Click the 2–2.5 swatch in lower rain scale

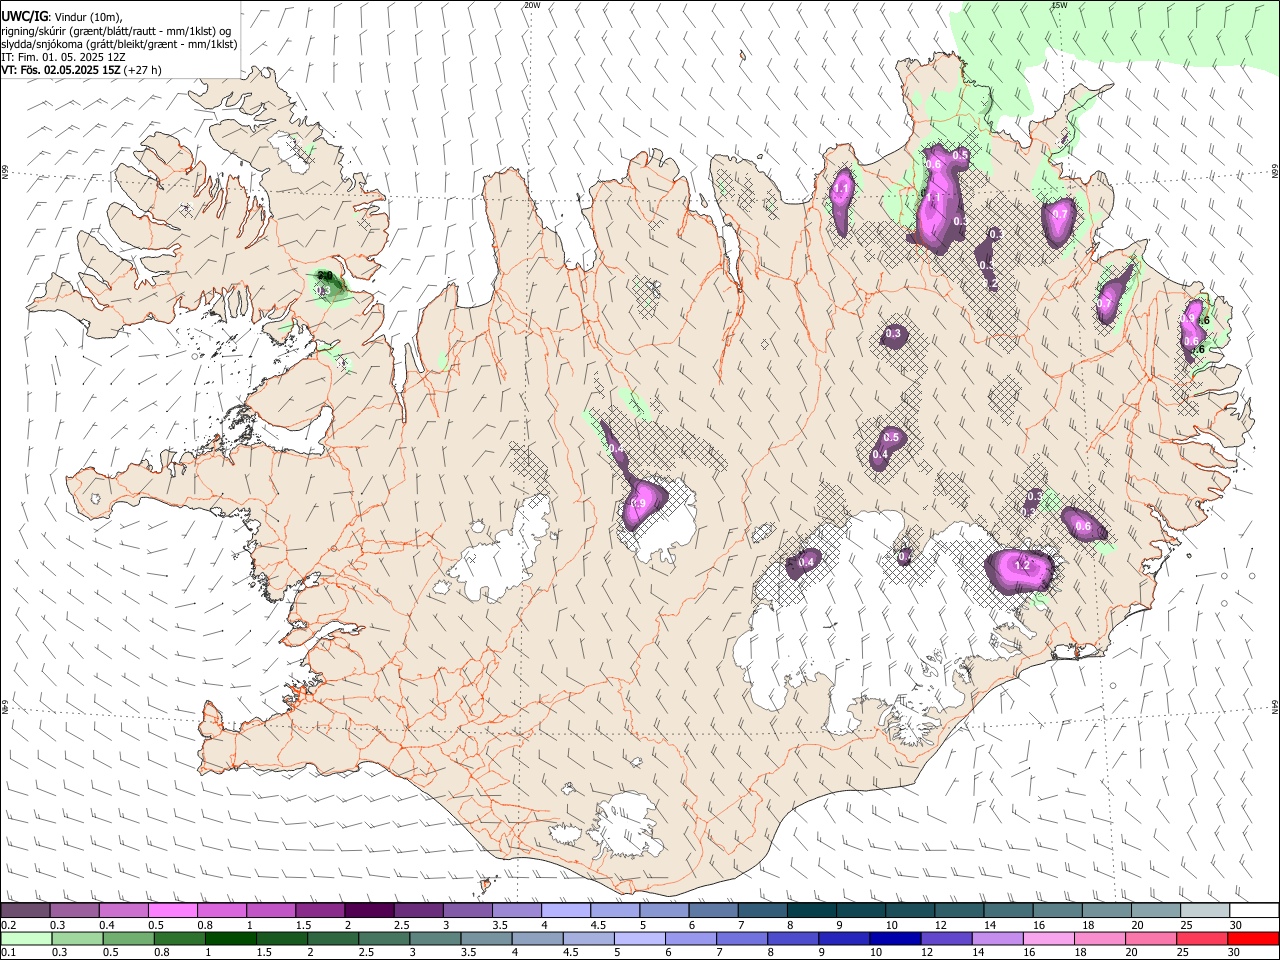click(333, 938)
